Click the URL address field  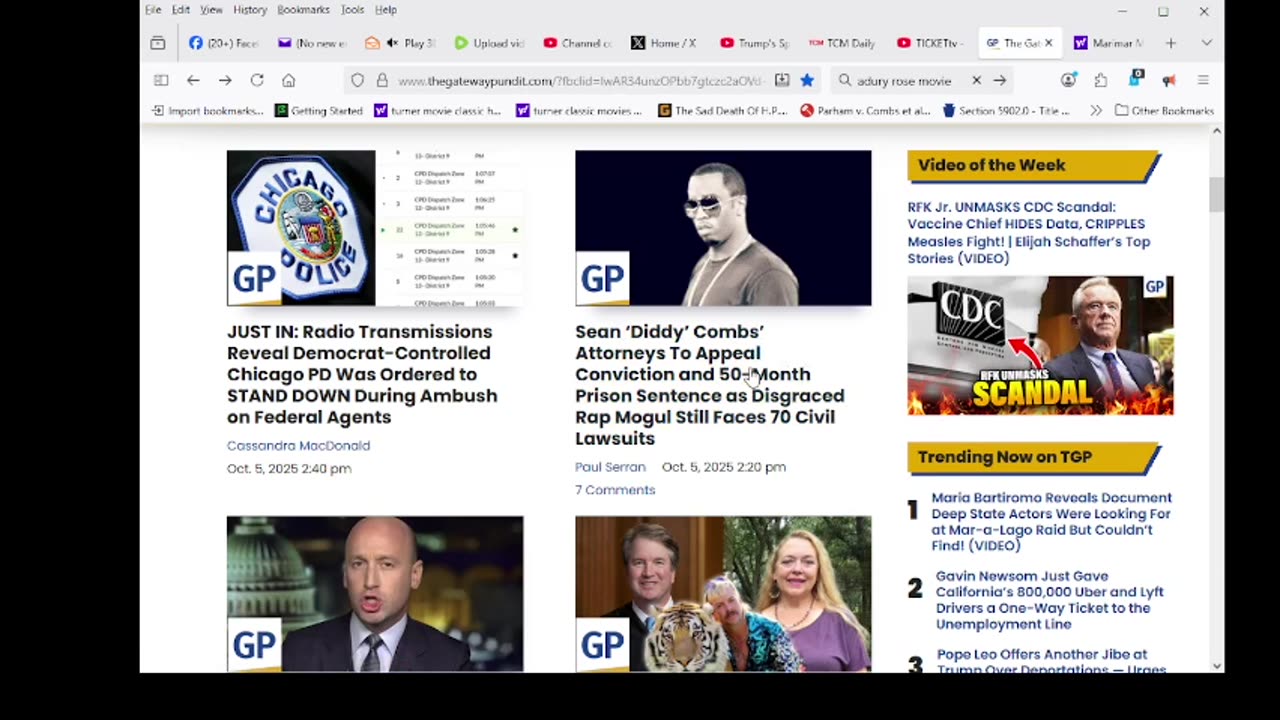(x=580, y=80)
